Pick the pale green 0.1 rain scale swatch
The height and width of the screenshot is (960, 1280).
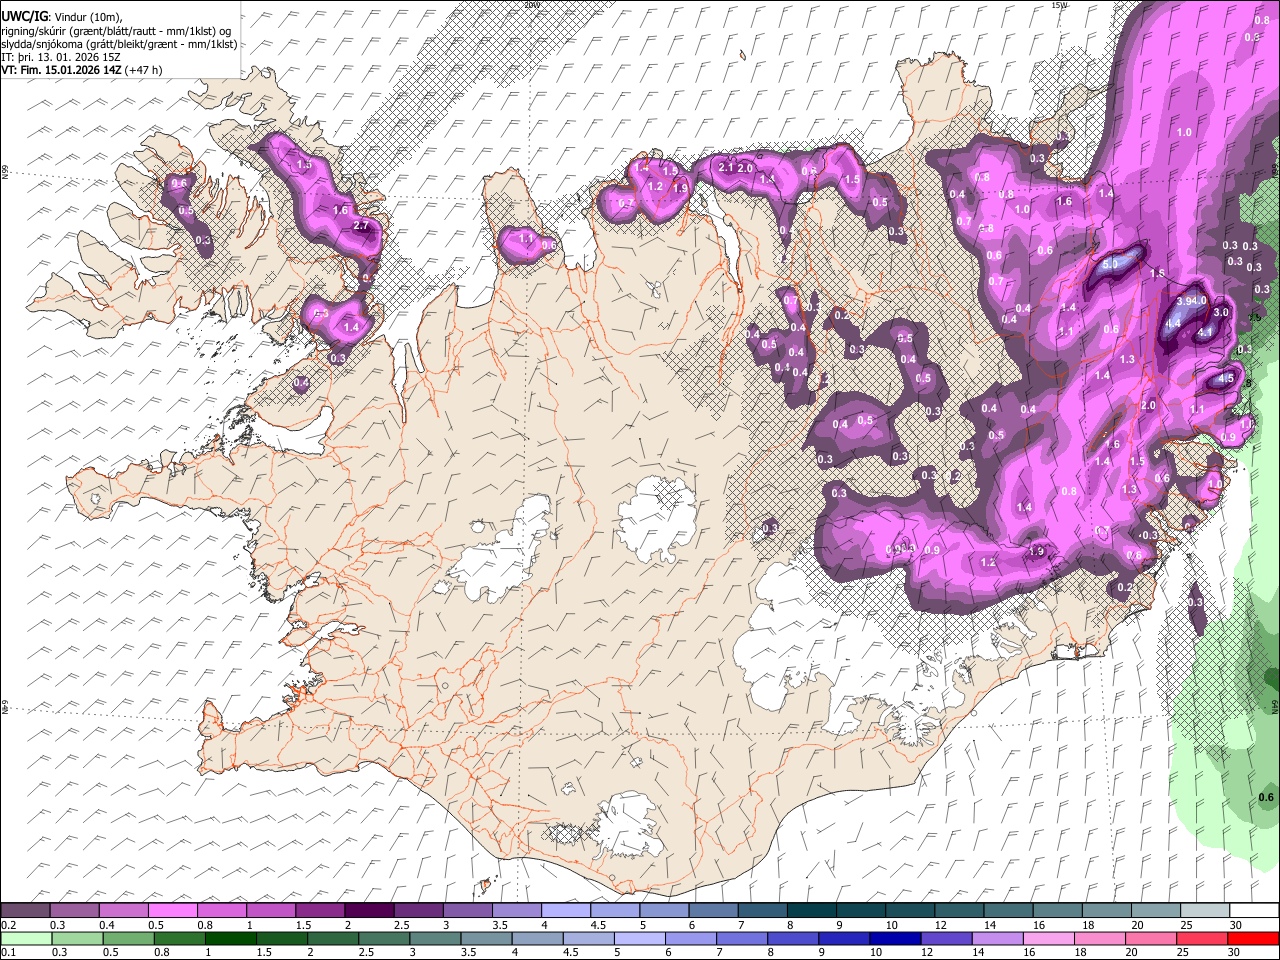26,938
